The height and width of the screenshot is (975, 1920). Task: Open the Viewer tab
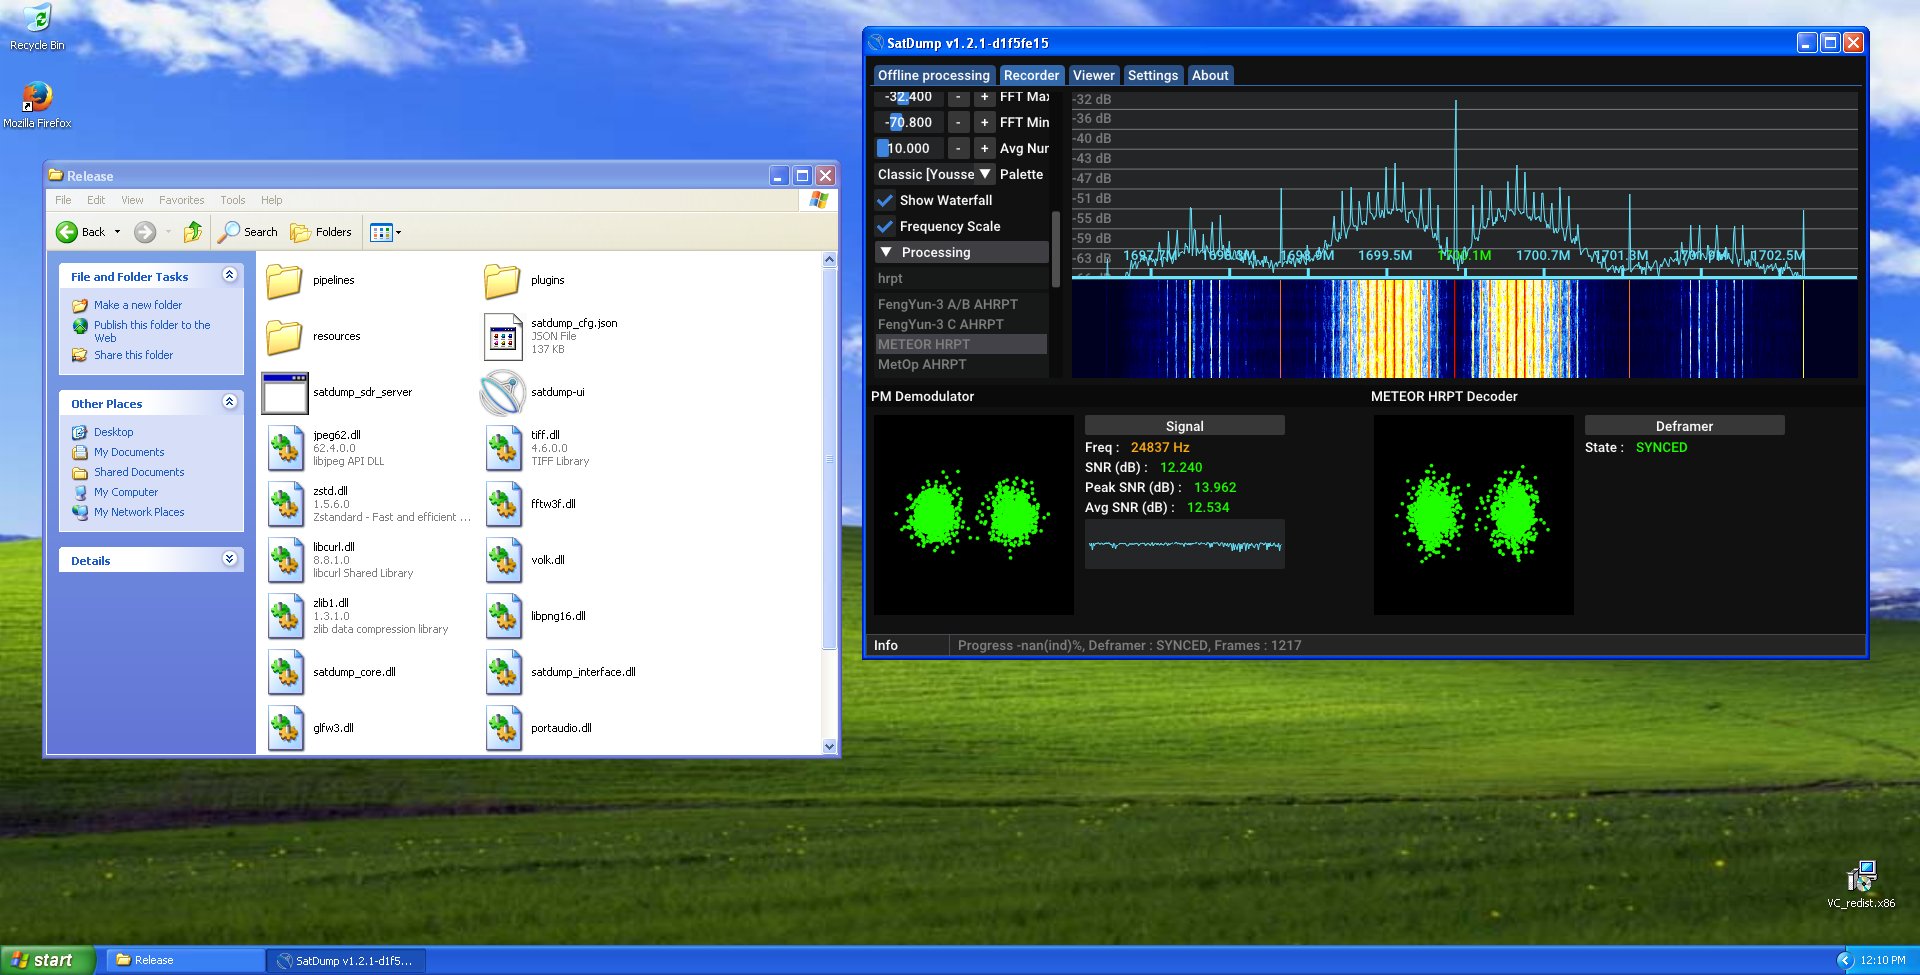[x=1093, y=75]
